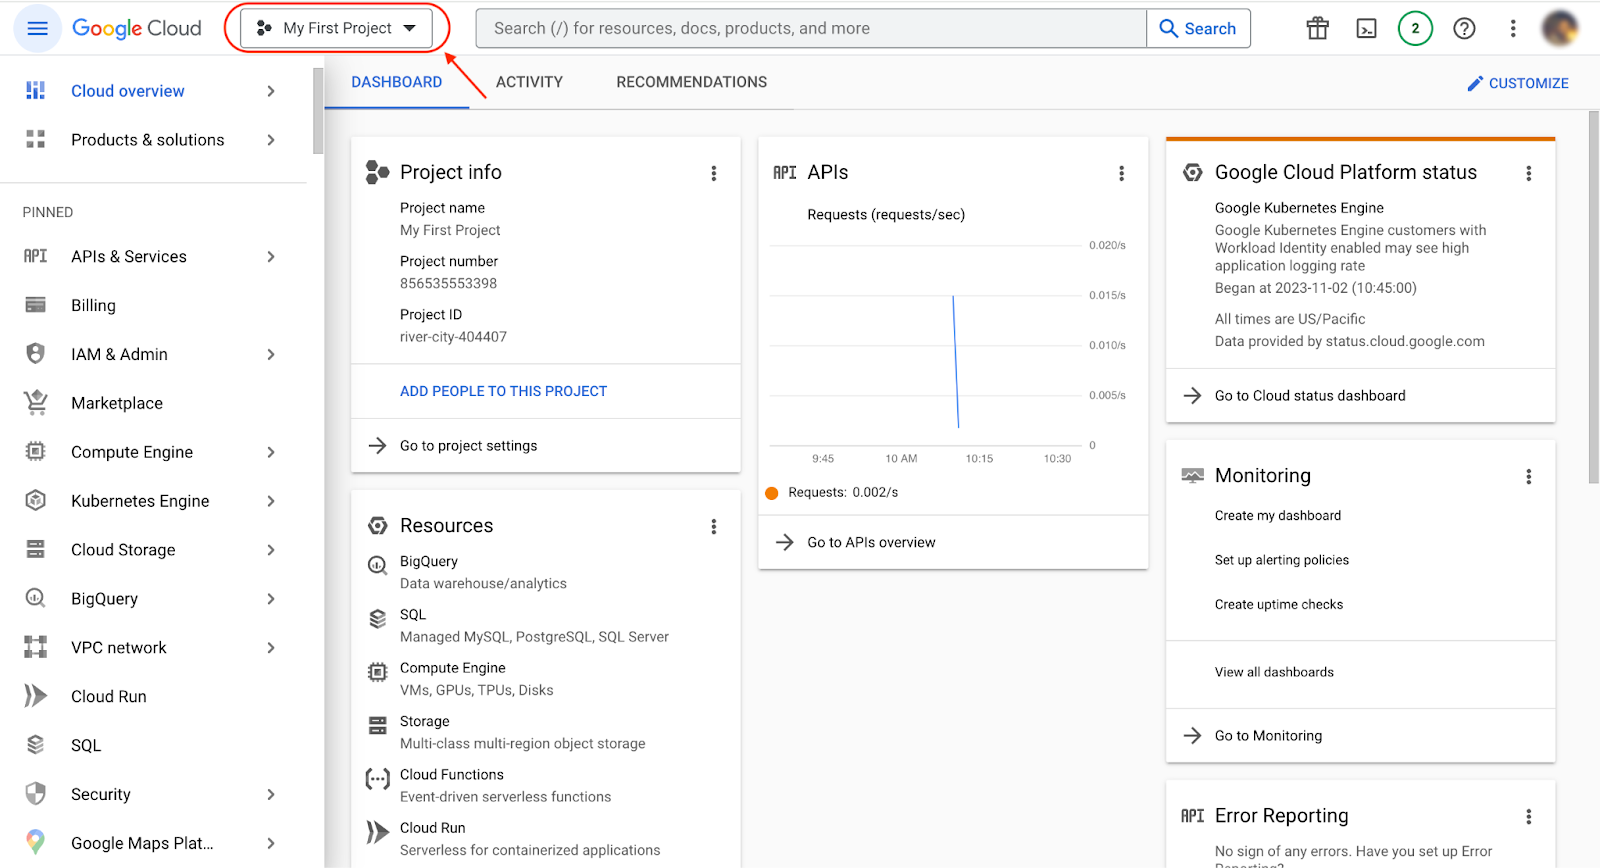Expand the IAM & Admin submenu

[x=270, y=354]
